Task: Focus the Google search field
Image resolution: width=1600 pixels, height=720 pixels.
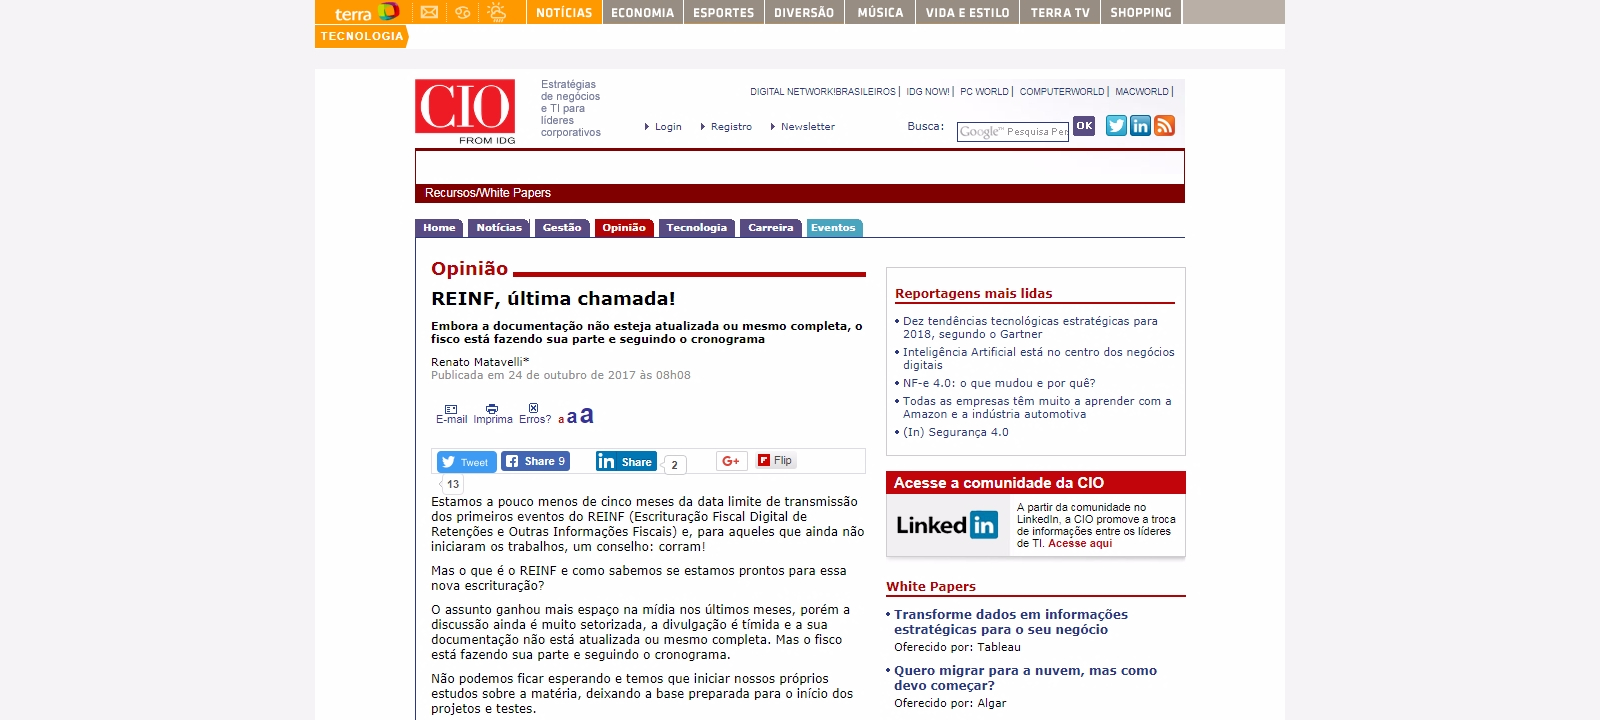Action: pos(1012,132)
